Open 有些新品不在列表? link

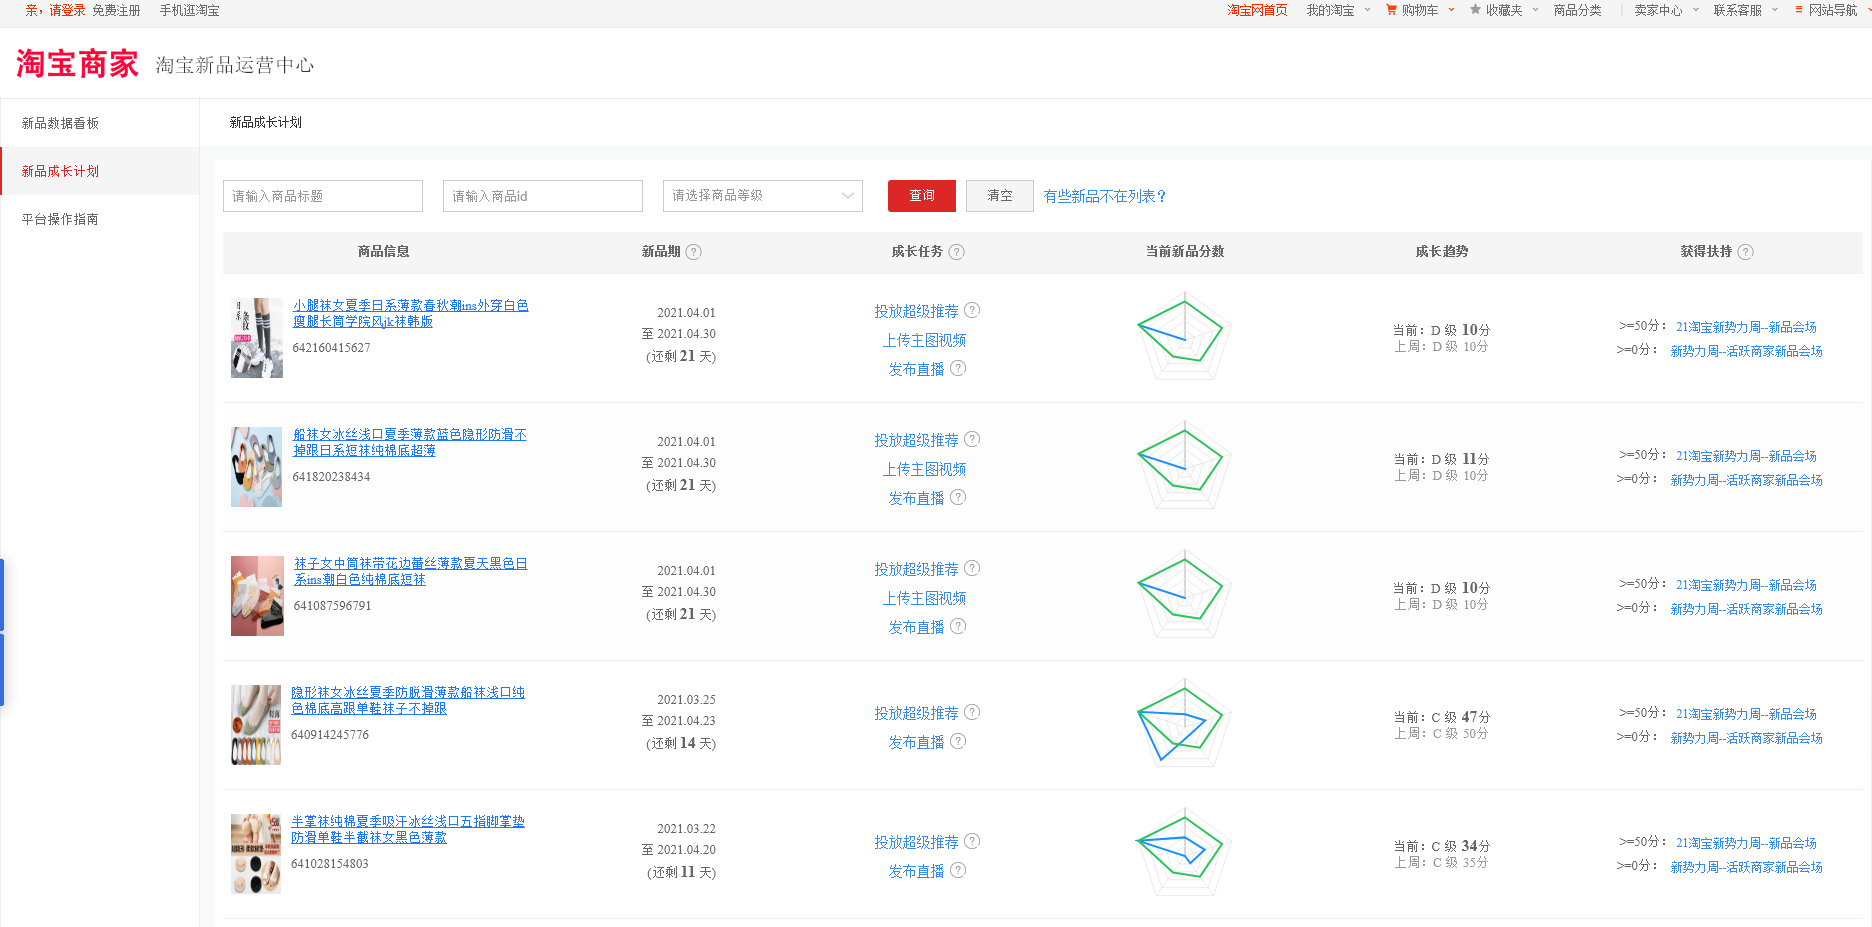tap(1105, 196)
